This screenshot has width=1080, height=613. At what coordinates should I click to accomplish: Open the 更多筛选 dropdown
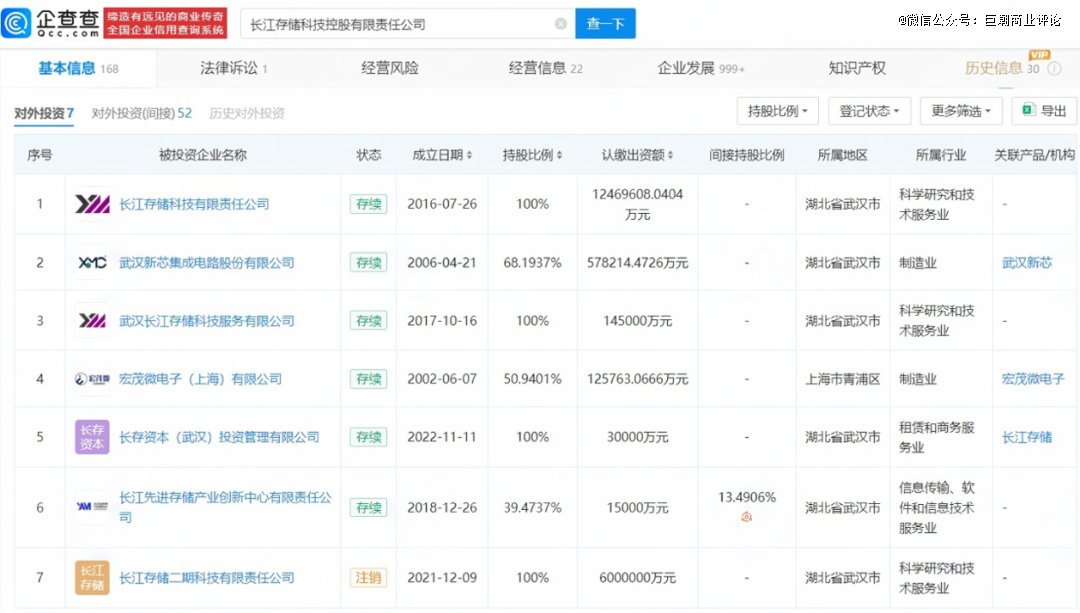[x=961, y=111]
